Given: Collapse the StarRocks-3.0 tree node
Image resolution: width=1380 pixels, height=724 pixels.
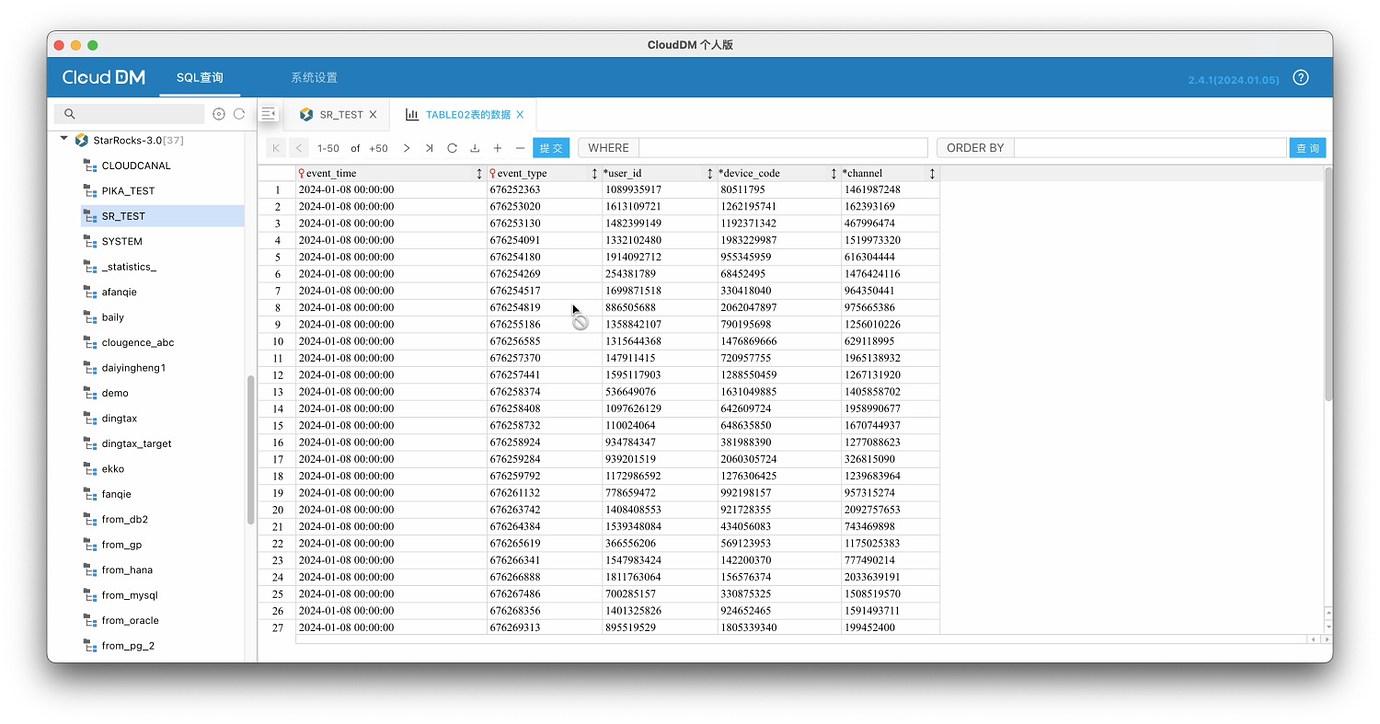Looking at the screenshot, I should coord(64,140).
